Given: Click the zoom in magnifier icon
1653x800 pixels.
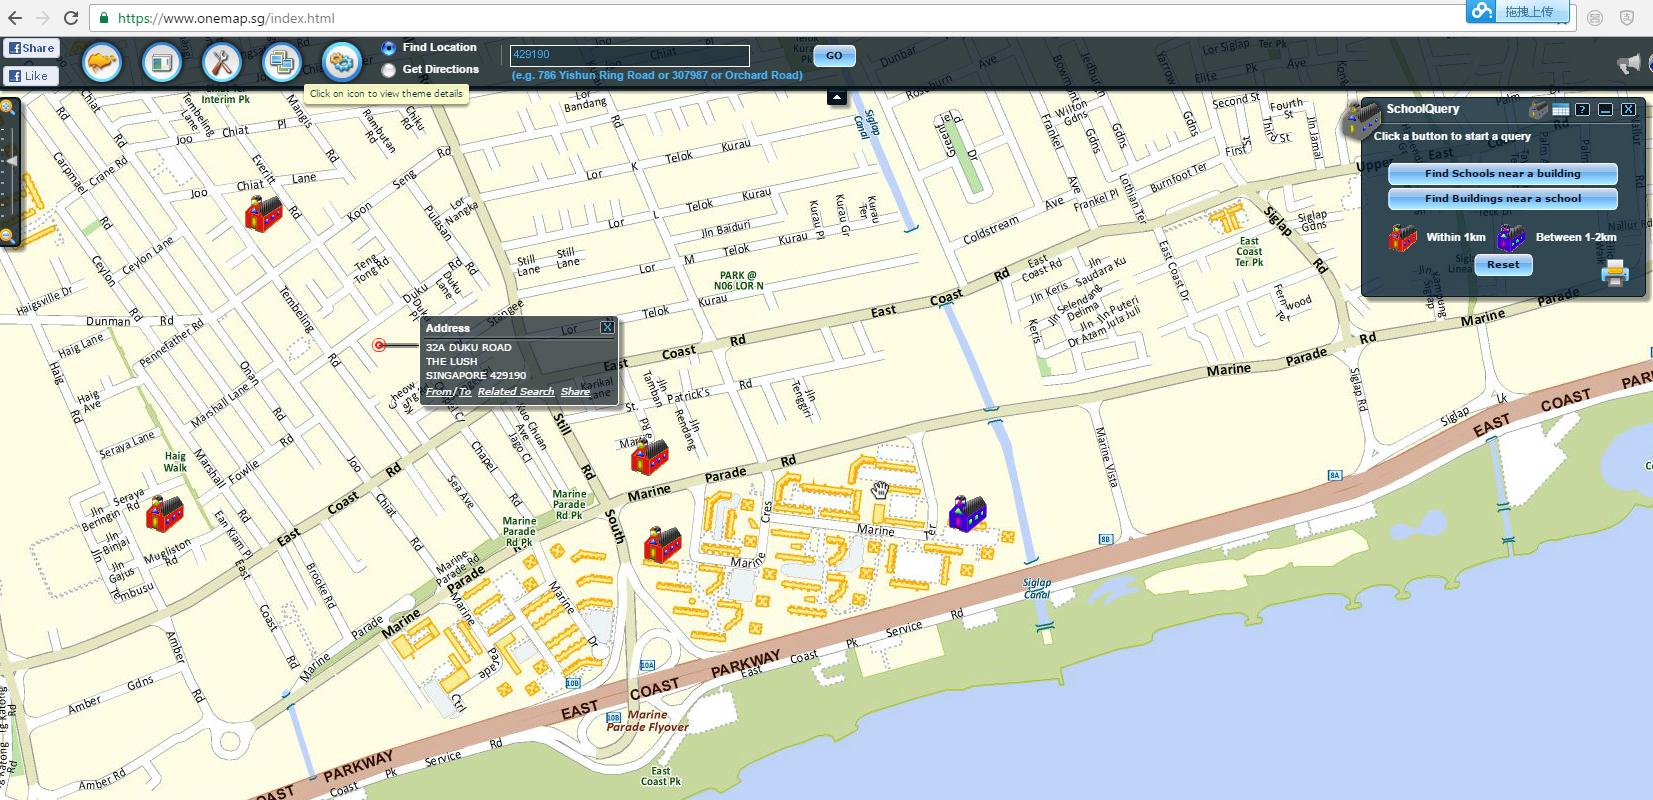Looking at the screenshot, I should (x=7, y=106).
